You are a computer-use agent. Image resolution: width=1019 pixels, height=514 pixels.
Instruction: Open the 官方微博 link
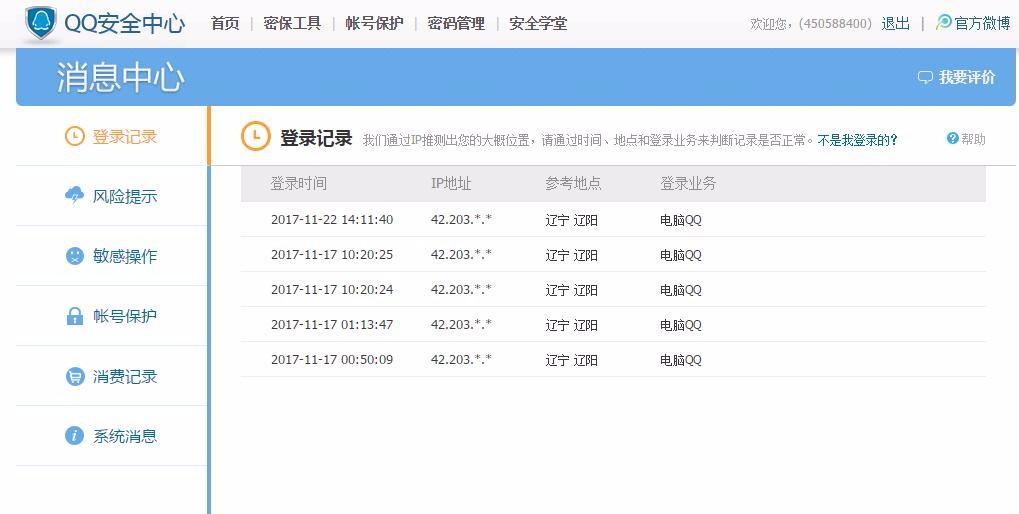[x=982, y=23]
